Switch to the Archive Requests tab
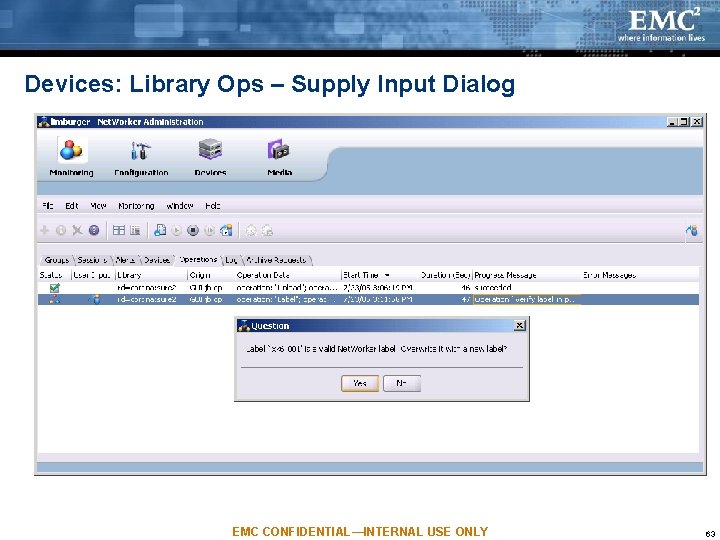The width and height of the screenshot is (720, 540). tap(276, 260)
